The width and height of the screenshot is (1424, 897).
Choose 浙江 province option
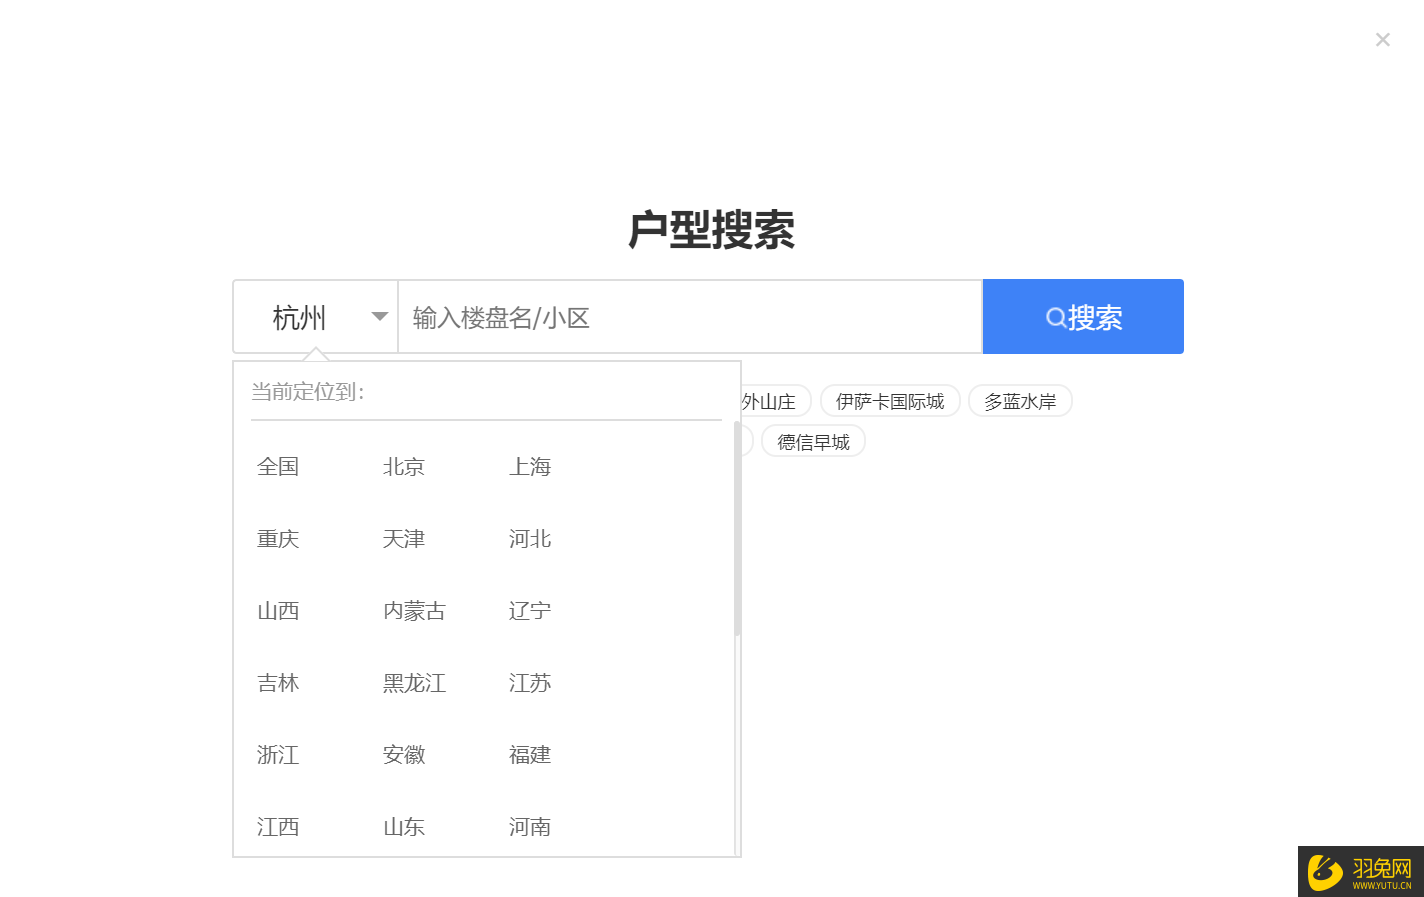click(278, 755)
